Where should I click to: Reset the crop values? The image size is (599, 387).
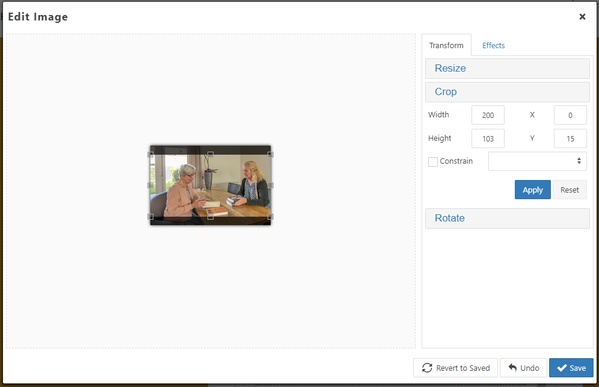pyautogui.click(x=569, y=190)
